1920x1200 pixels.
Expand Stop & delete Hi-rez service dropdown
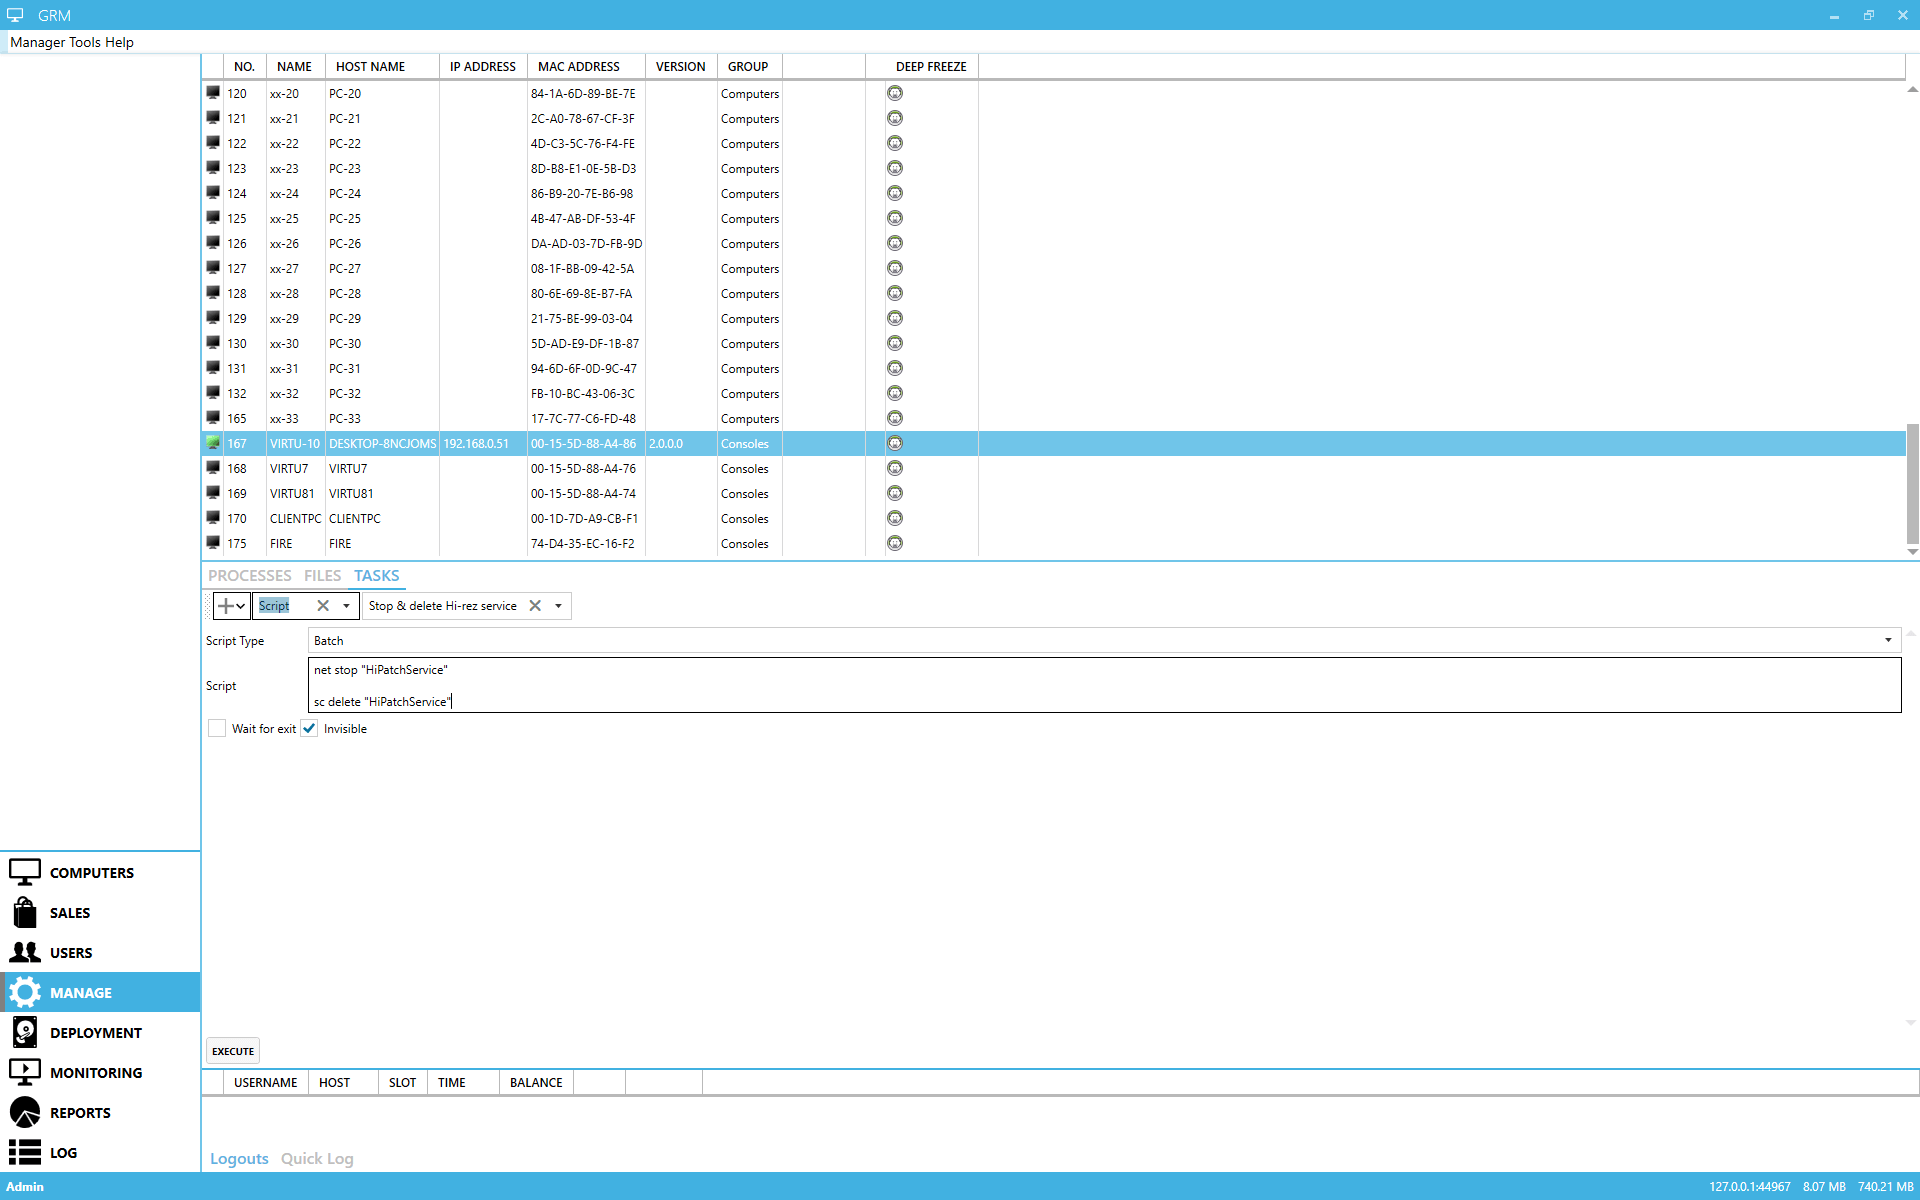pyautogui.click(x=558, y=605)
